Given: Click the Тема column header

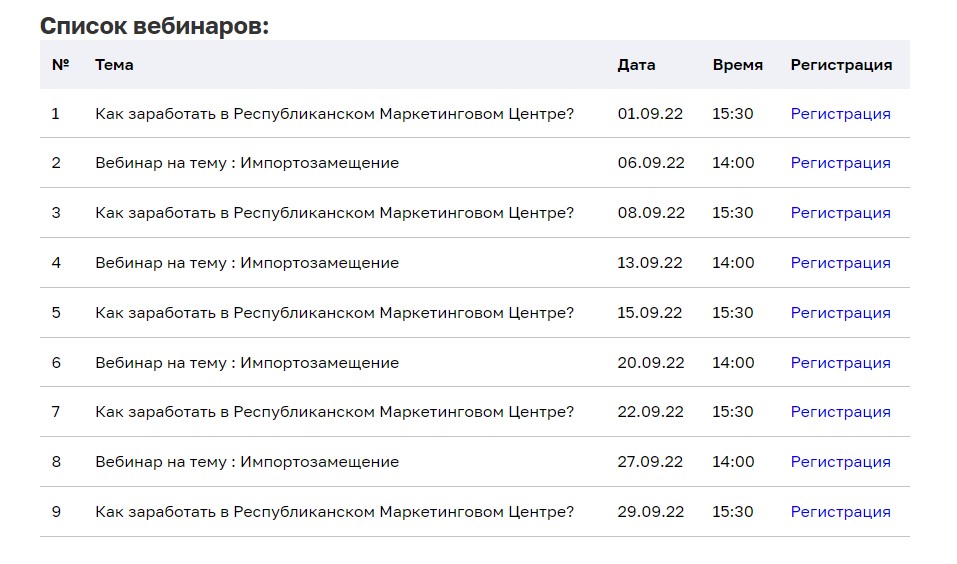Looking at the screenshot, I should 114,65.
